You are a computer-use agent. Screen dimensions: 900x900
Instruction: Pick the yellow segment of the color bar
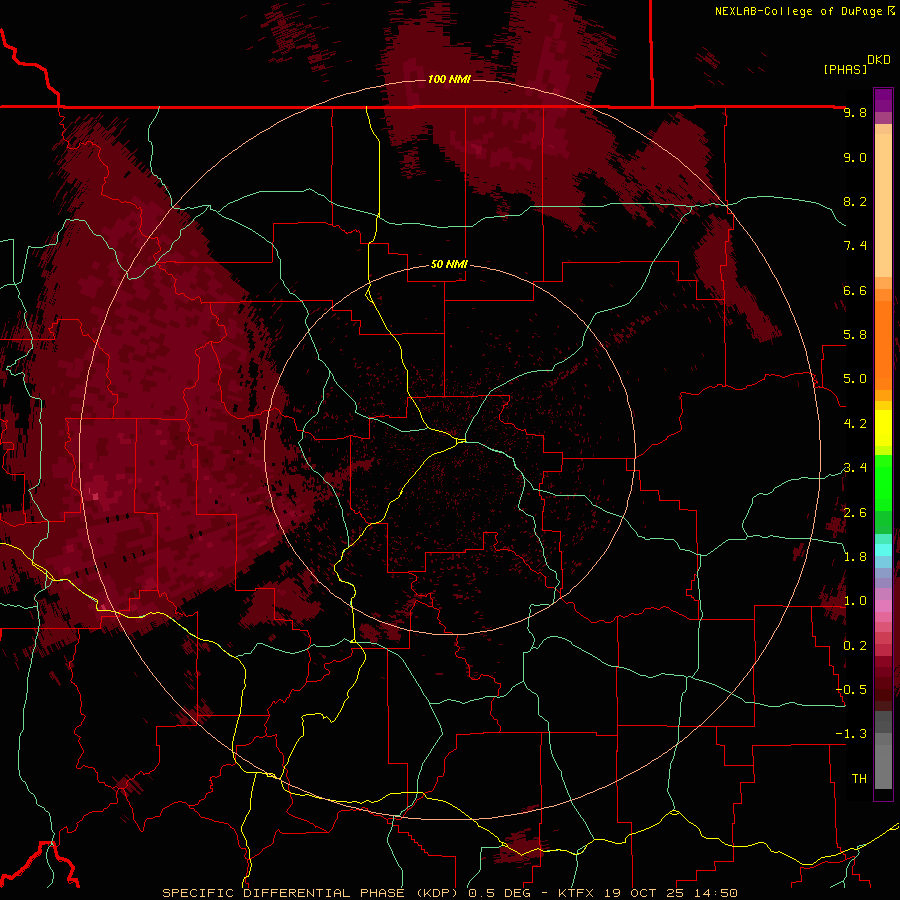tap(883, 428)
